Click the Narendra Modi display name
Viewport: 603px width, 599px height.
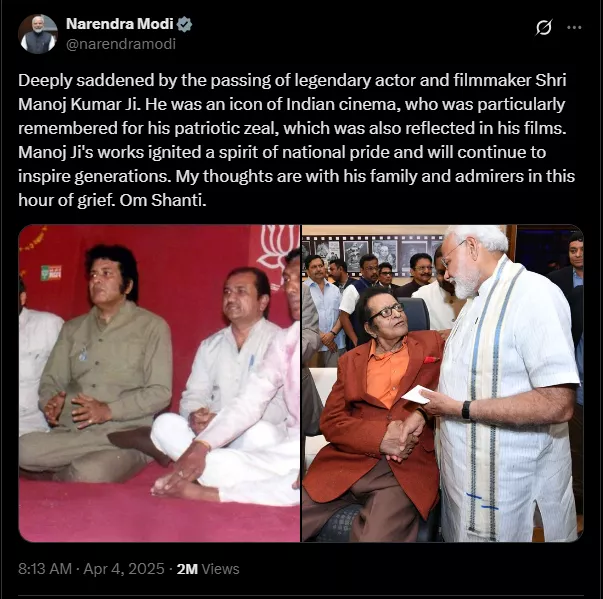[120, 24]
